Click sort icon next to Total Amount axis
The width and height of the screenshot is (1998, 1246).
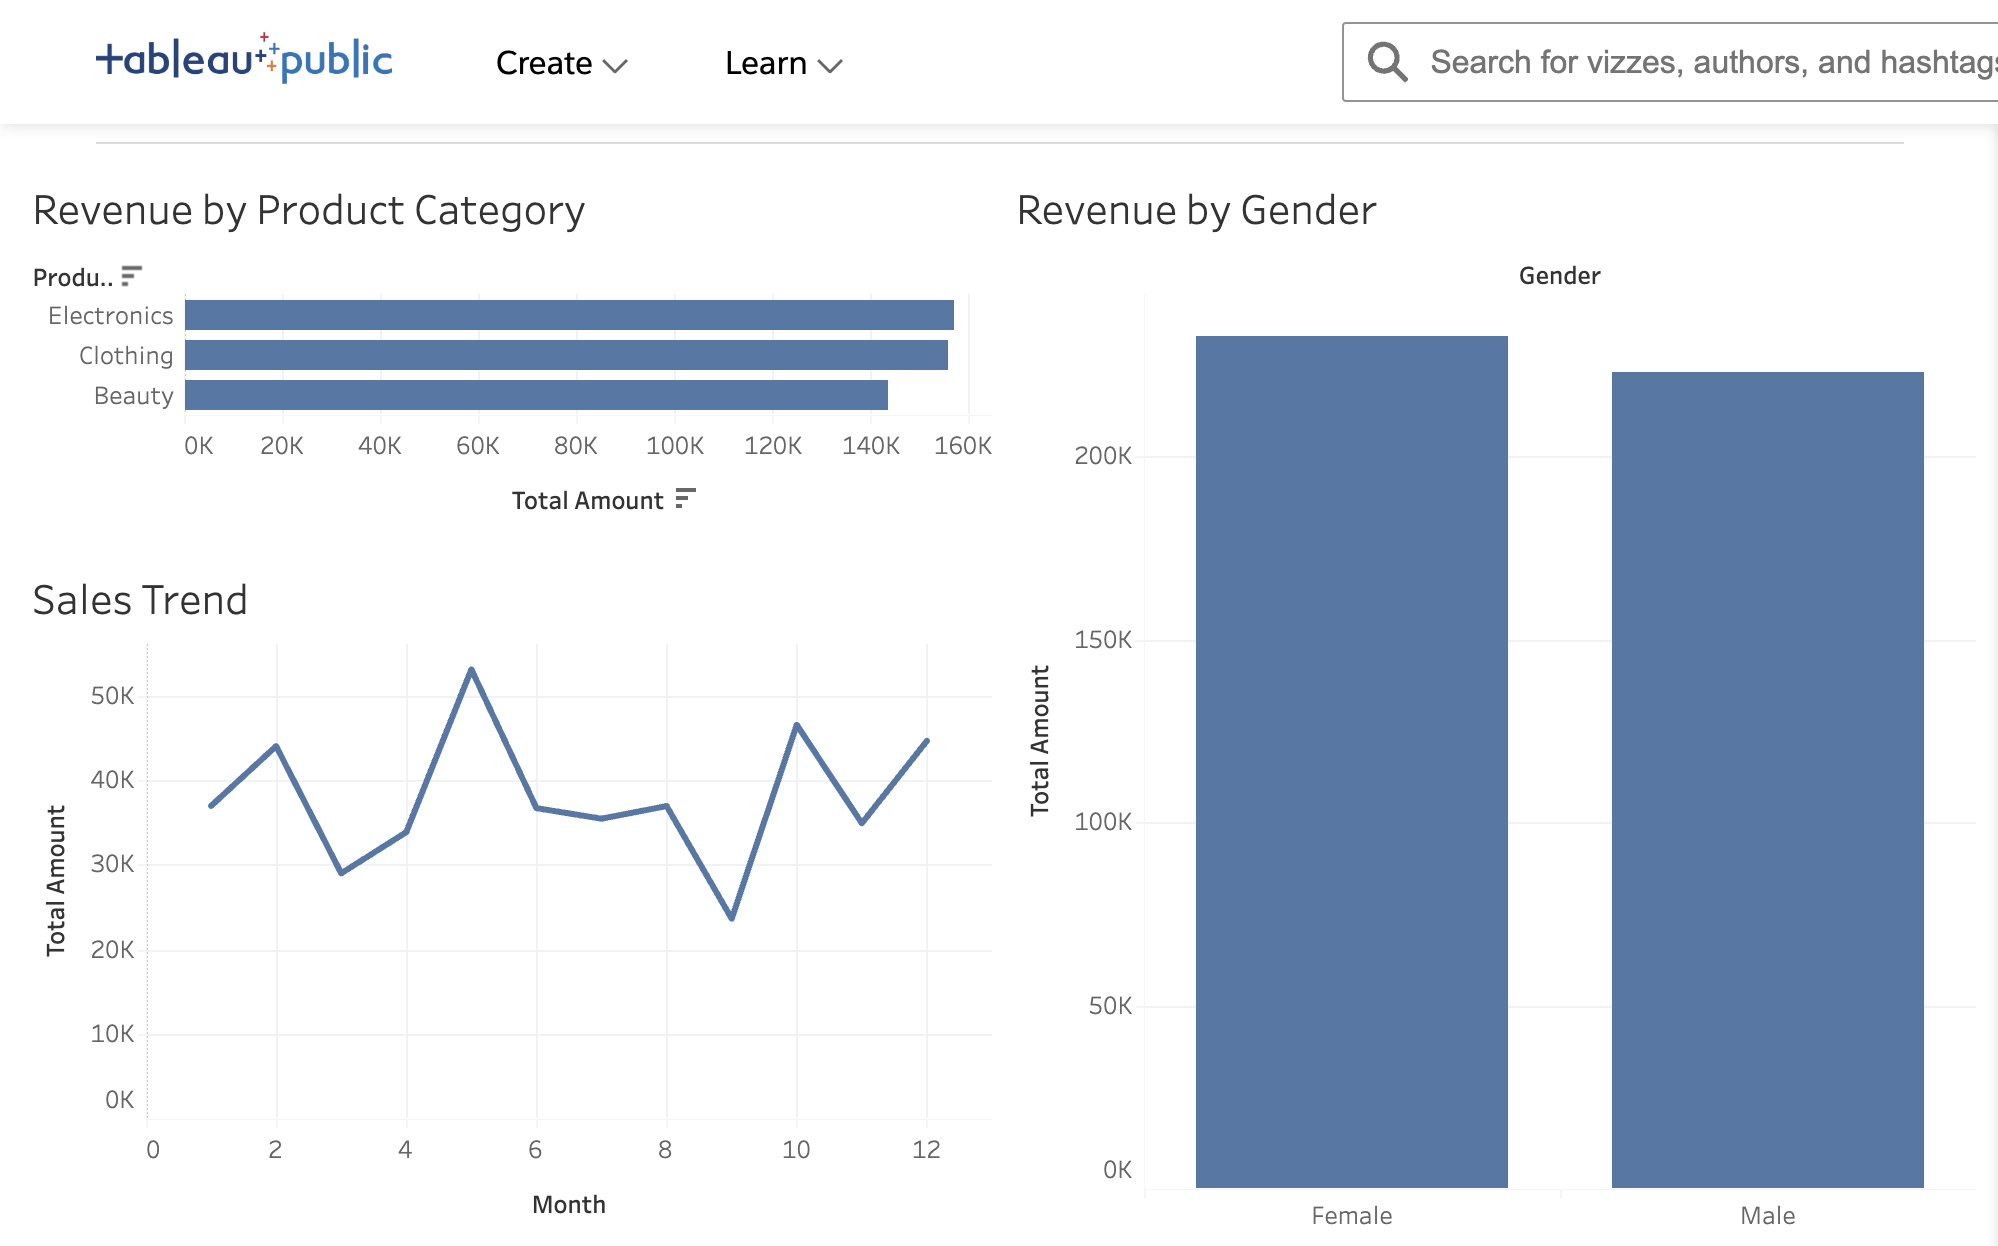pos(685,498)
